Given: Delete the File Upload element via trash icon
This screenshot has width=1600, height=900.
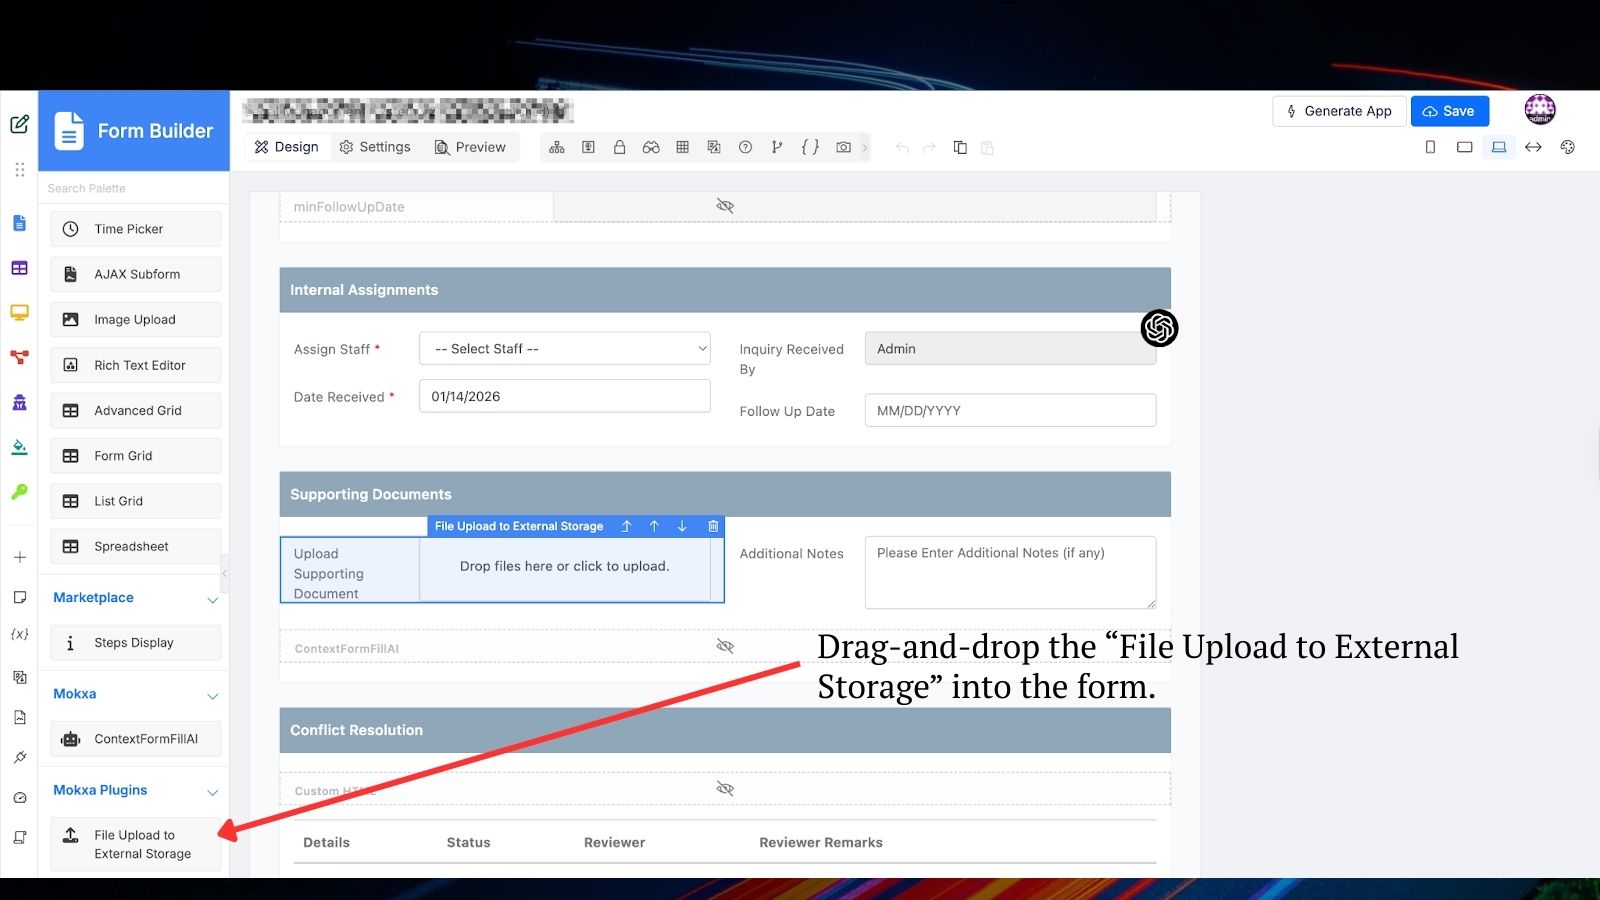Looking at the screenshot, I should point(713,526).
